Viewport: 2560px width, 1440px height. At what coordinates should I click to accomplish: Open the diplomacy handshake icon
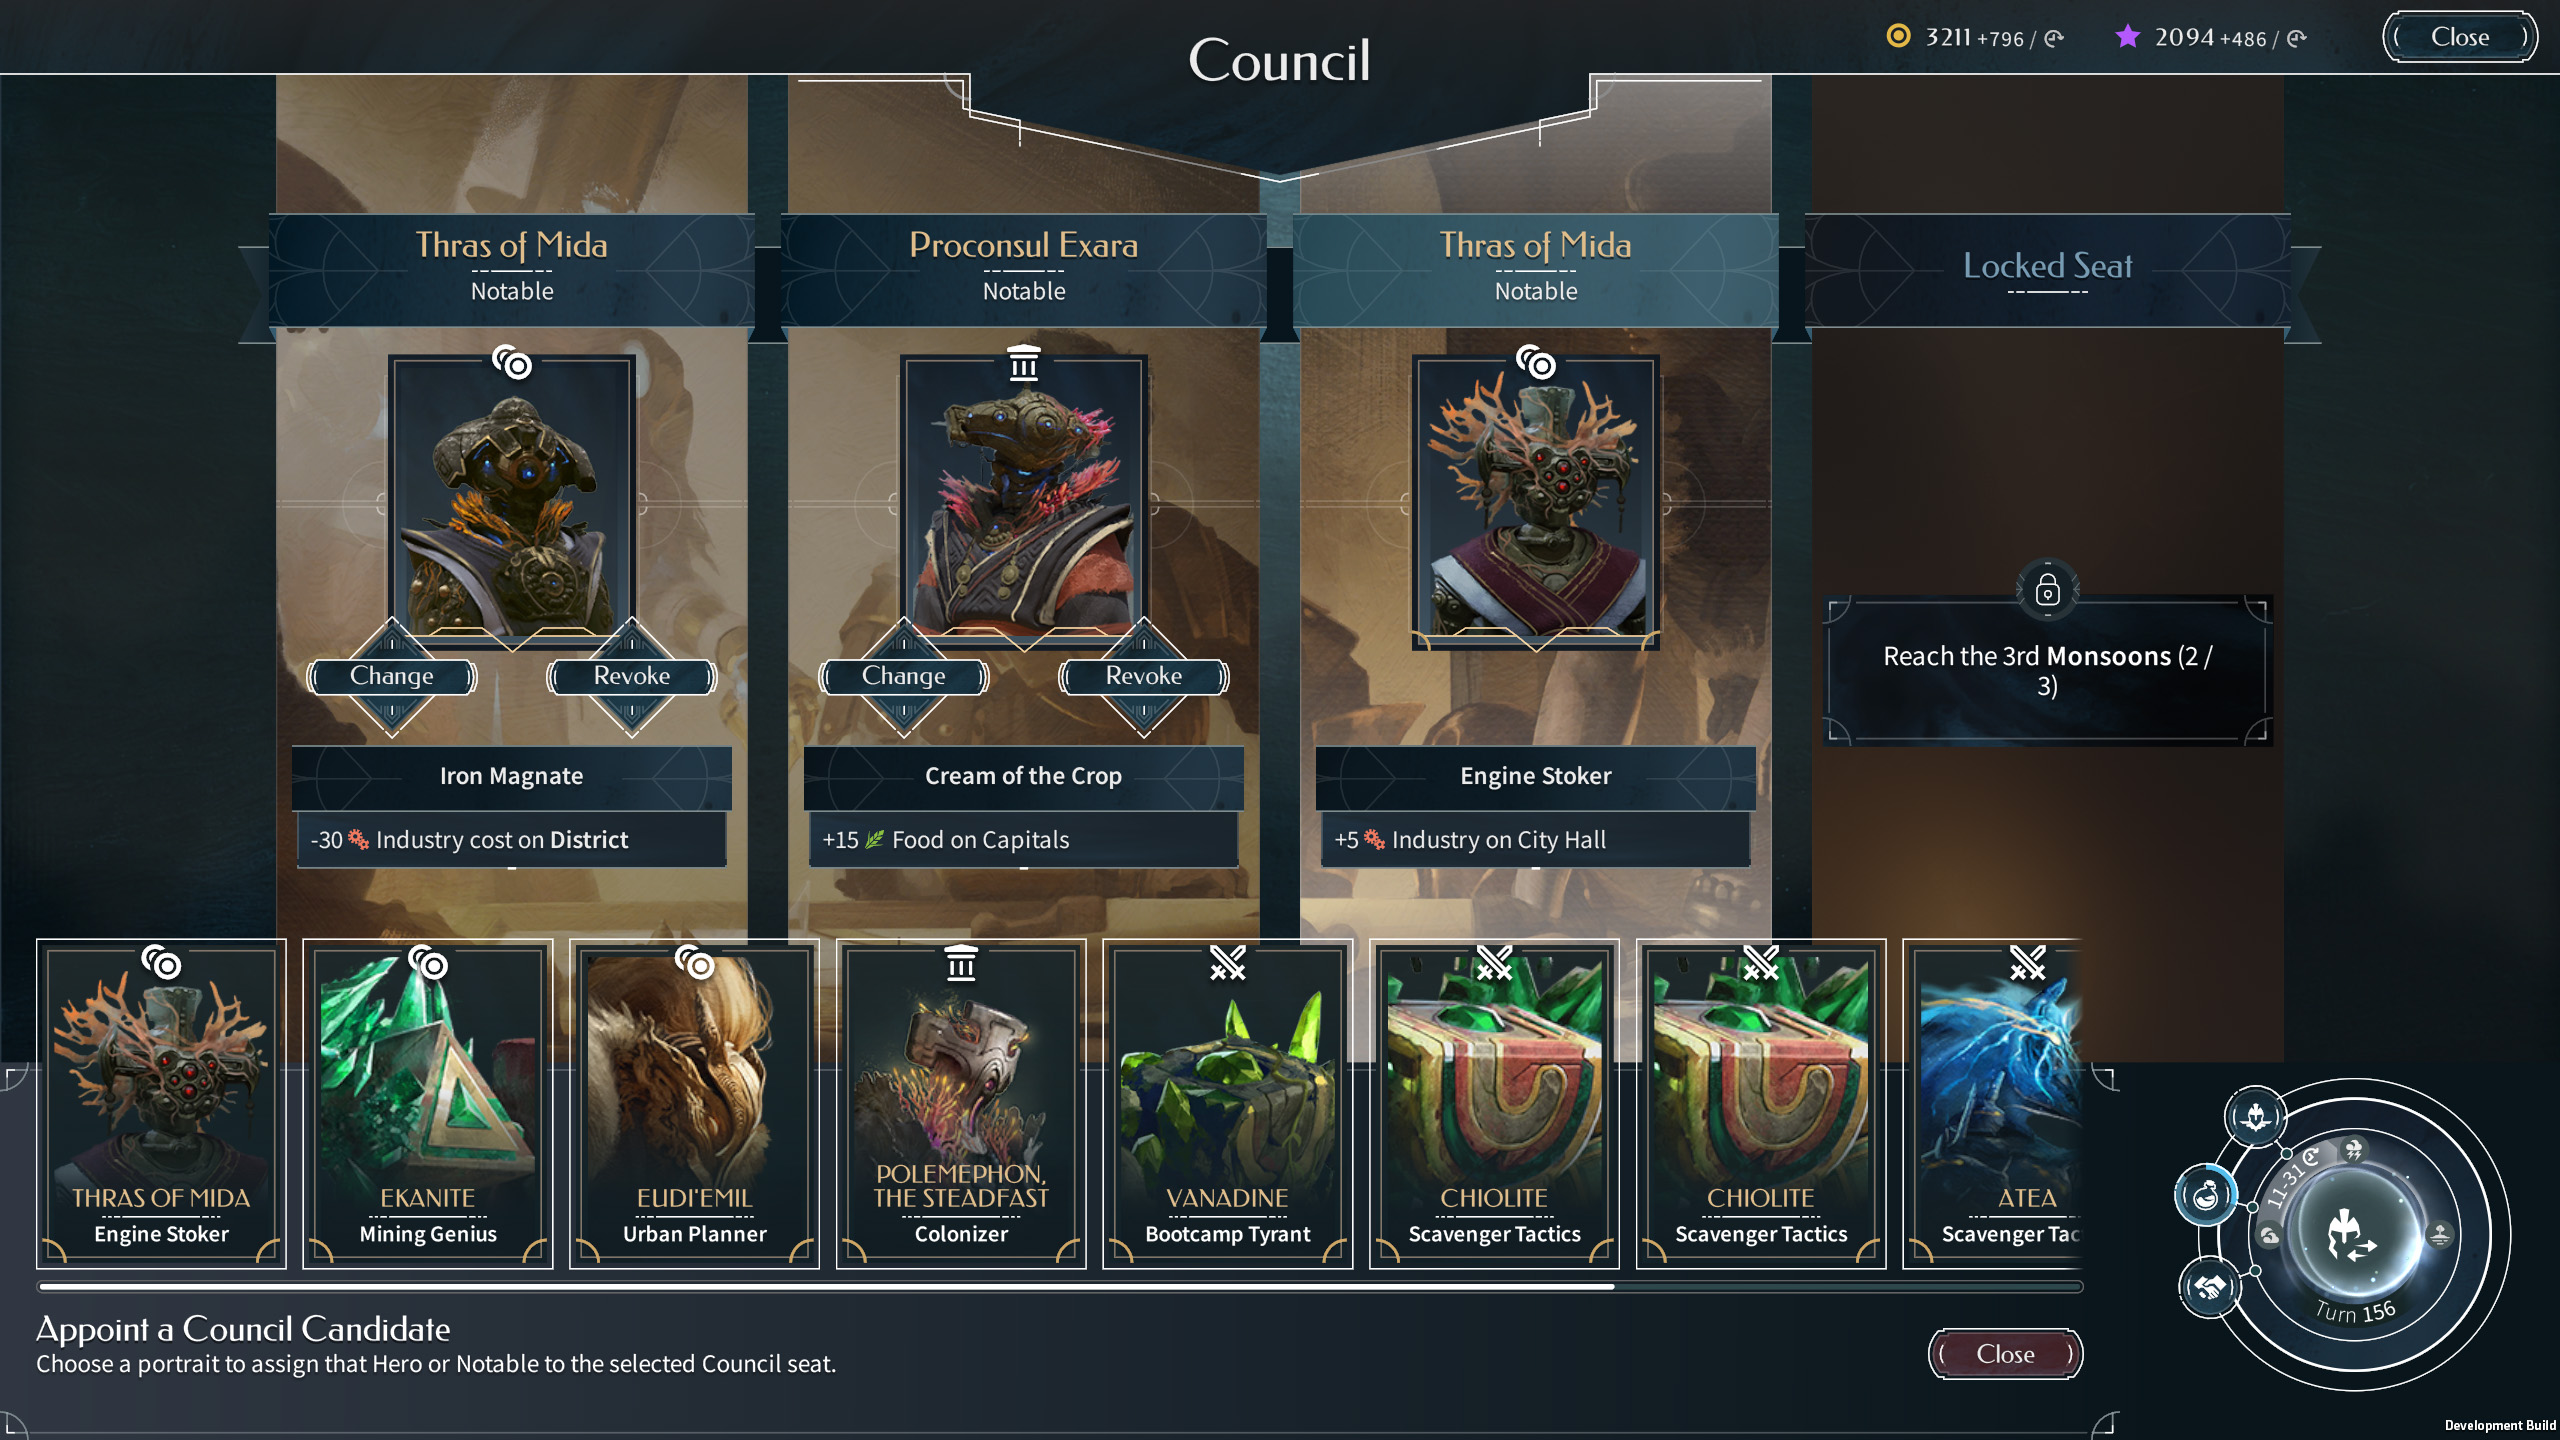tap(2210, 1287)
